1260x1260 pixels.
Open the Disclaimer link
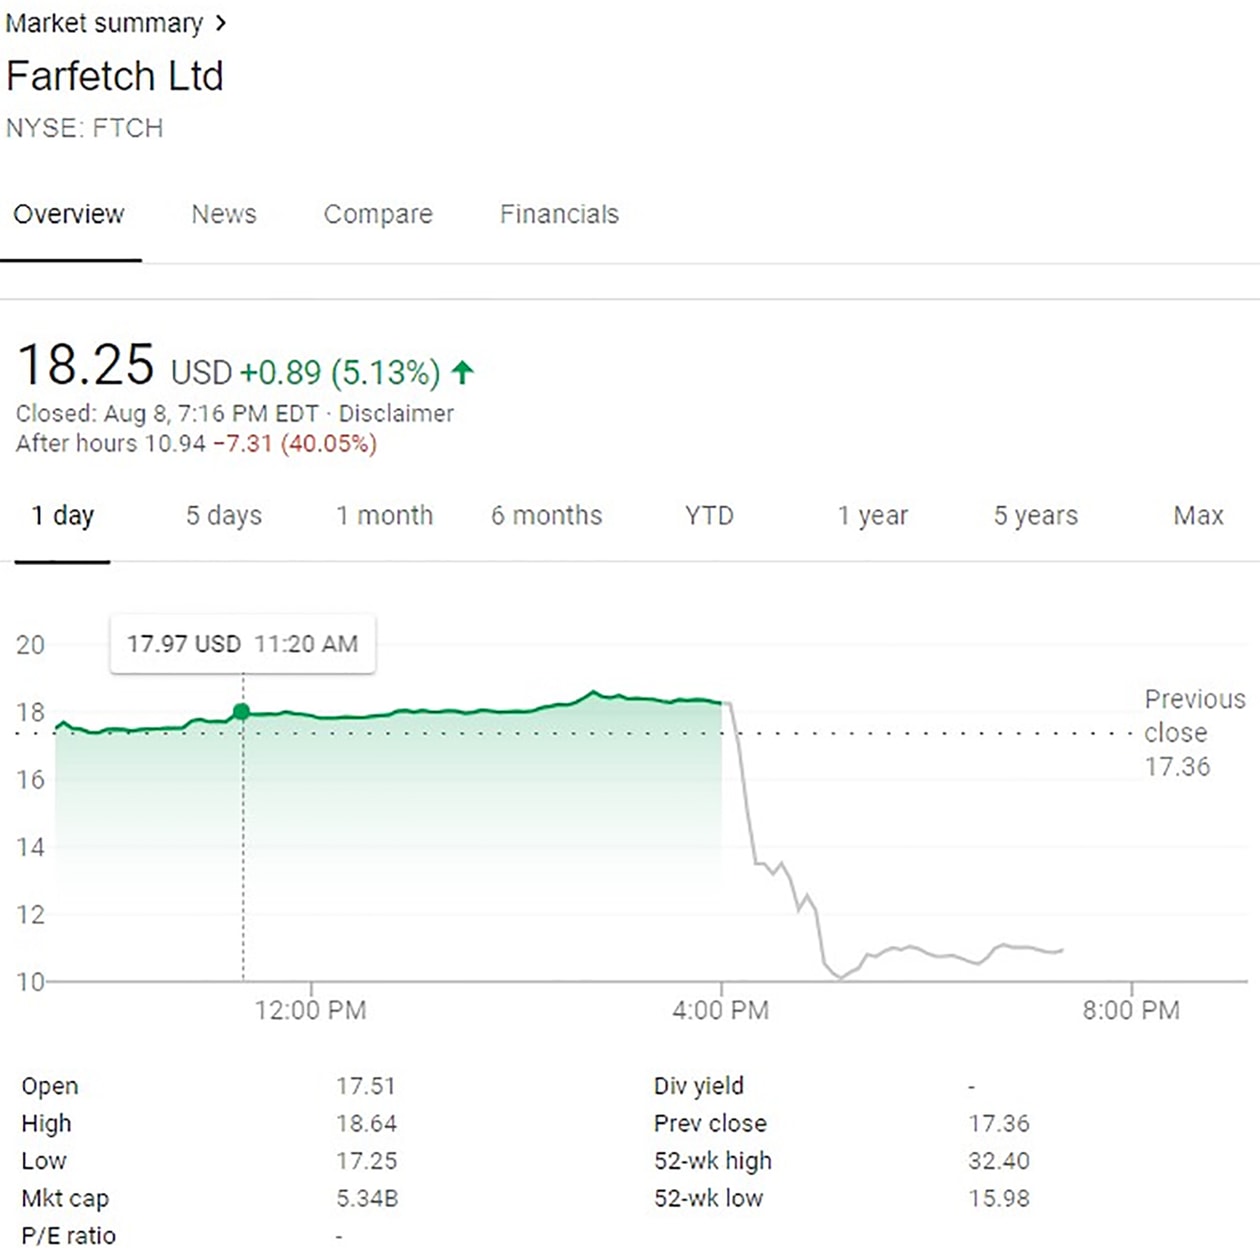click(x=396, y=413)
